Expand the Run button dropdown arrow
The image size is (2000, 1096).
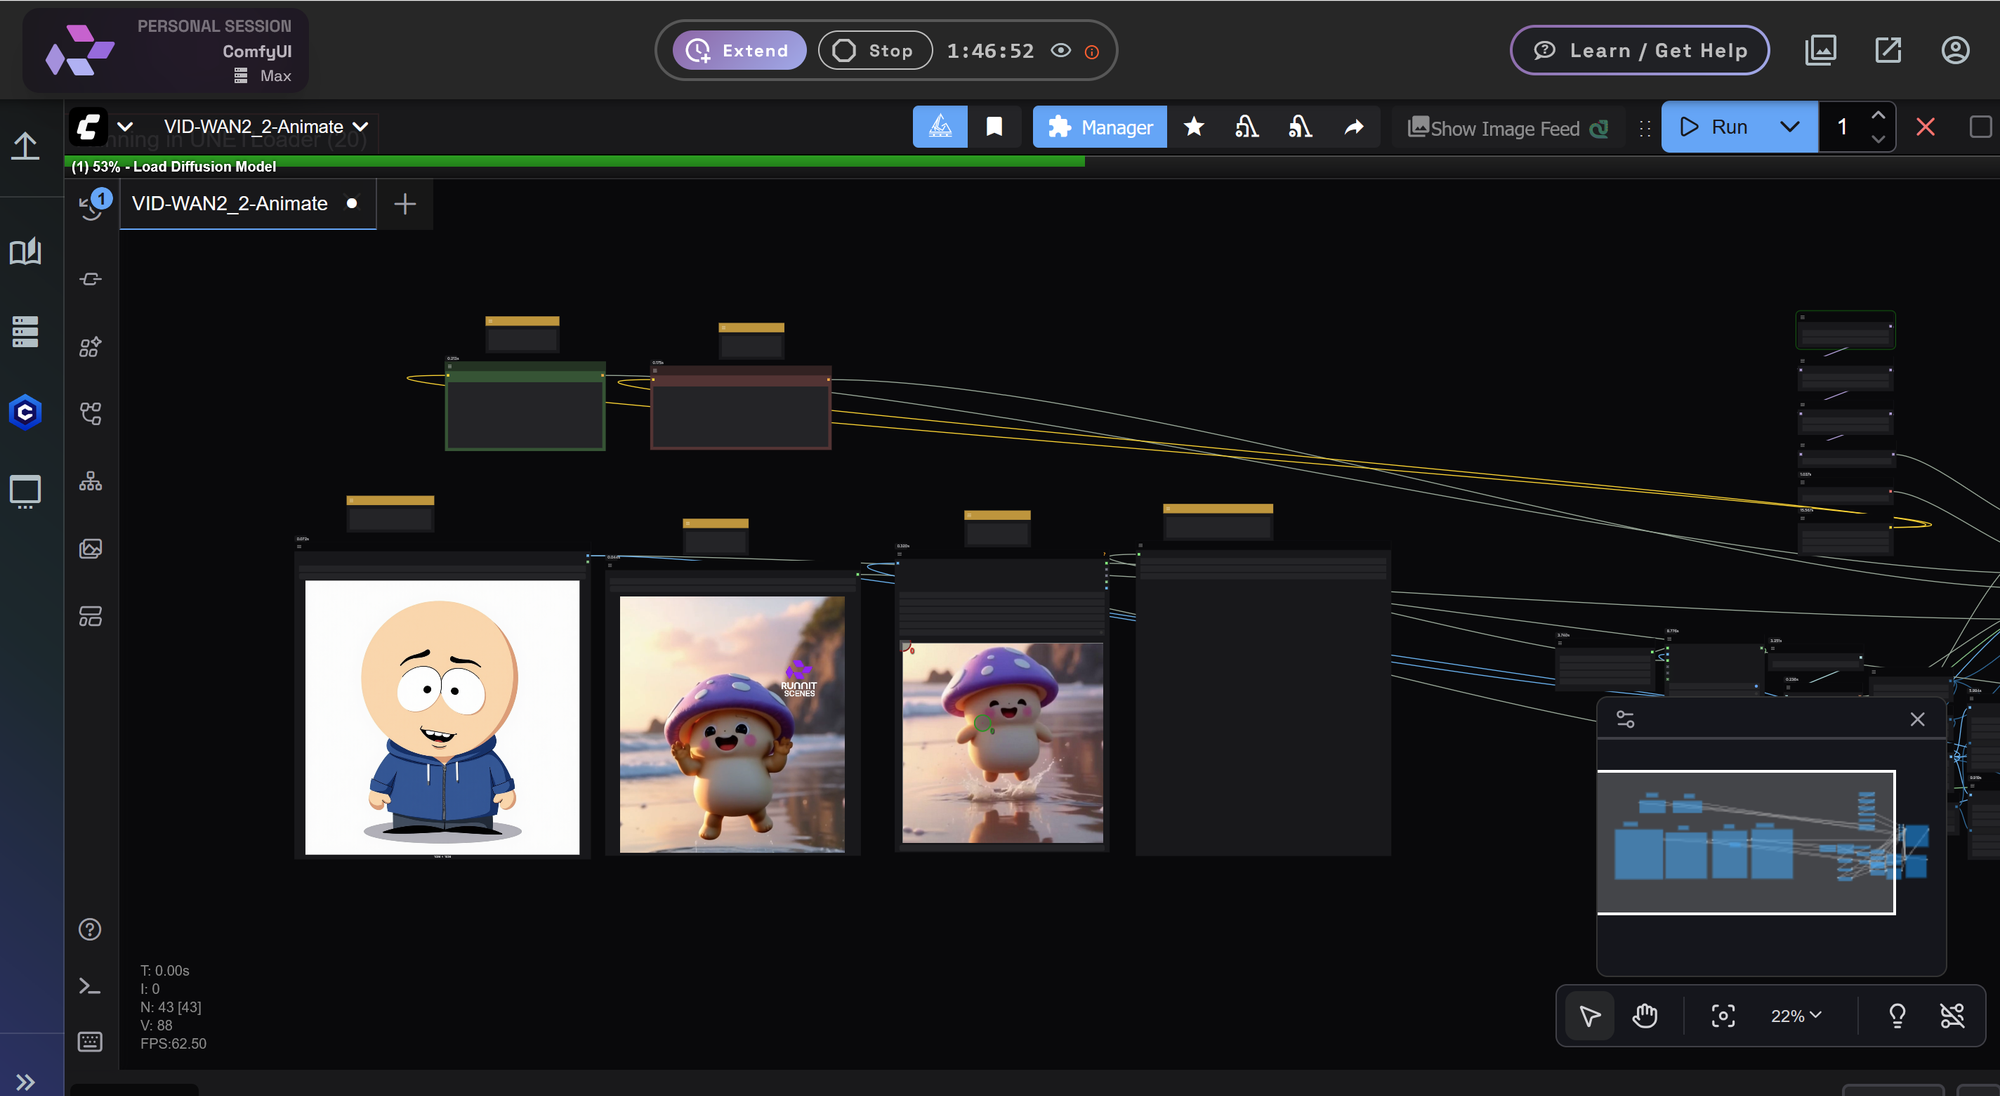[1790, 127]
